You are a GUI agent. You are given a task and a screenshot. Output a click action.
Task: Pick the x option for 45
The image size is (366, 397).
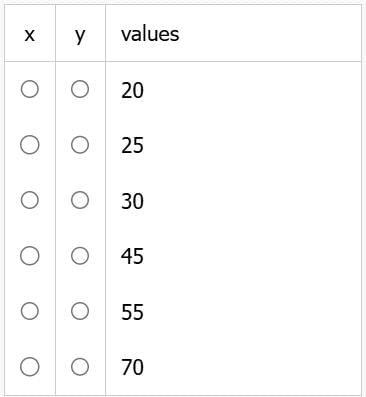coord(30,256)
